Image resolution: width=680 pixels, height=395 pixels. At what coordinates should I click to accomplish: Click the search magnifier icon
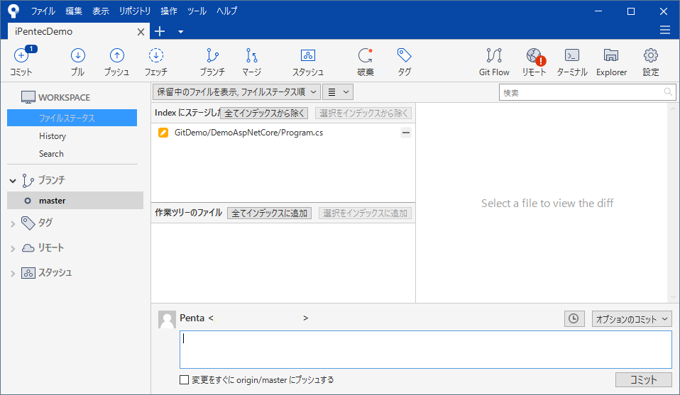coord(668,92)
